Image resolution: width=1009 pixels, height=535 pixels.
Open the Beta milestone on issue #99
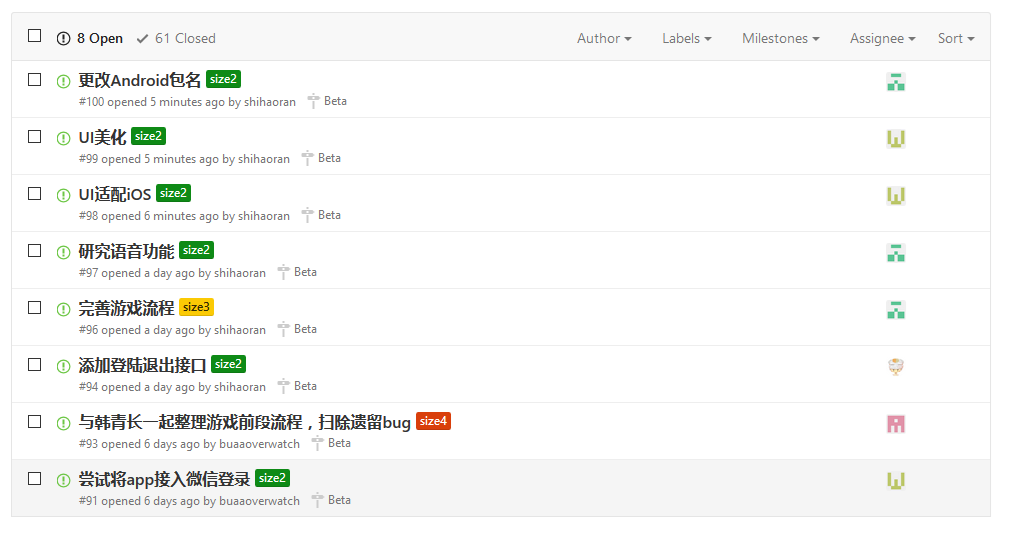point(322,158)
